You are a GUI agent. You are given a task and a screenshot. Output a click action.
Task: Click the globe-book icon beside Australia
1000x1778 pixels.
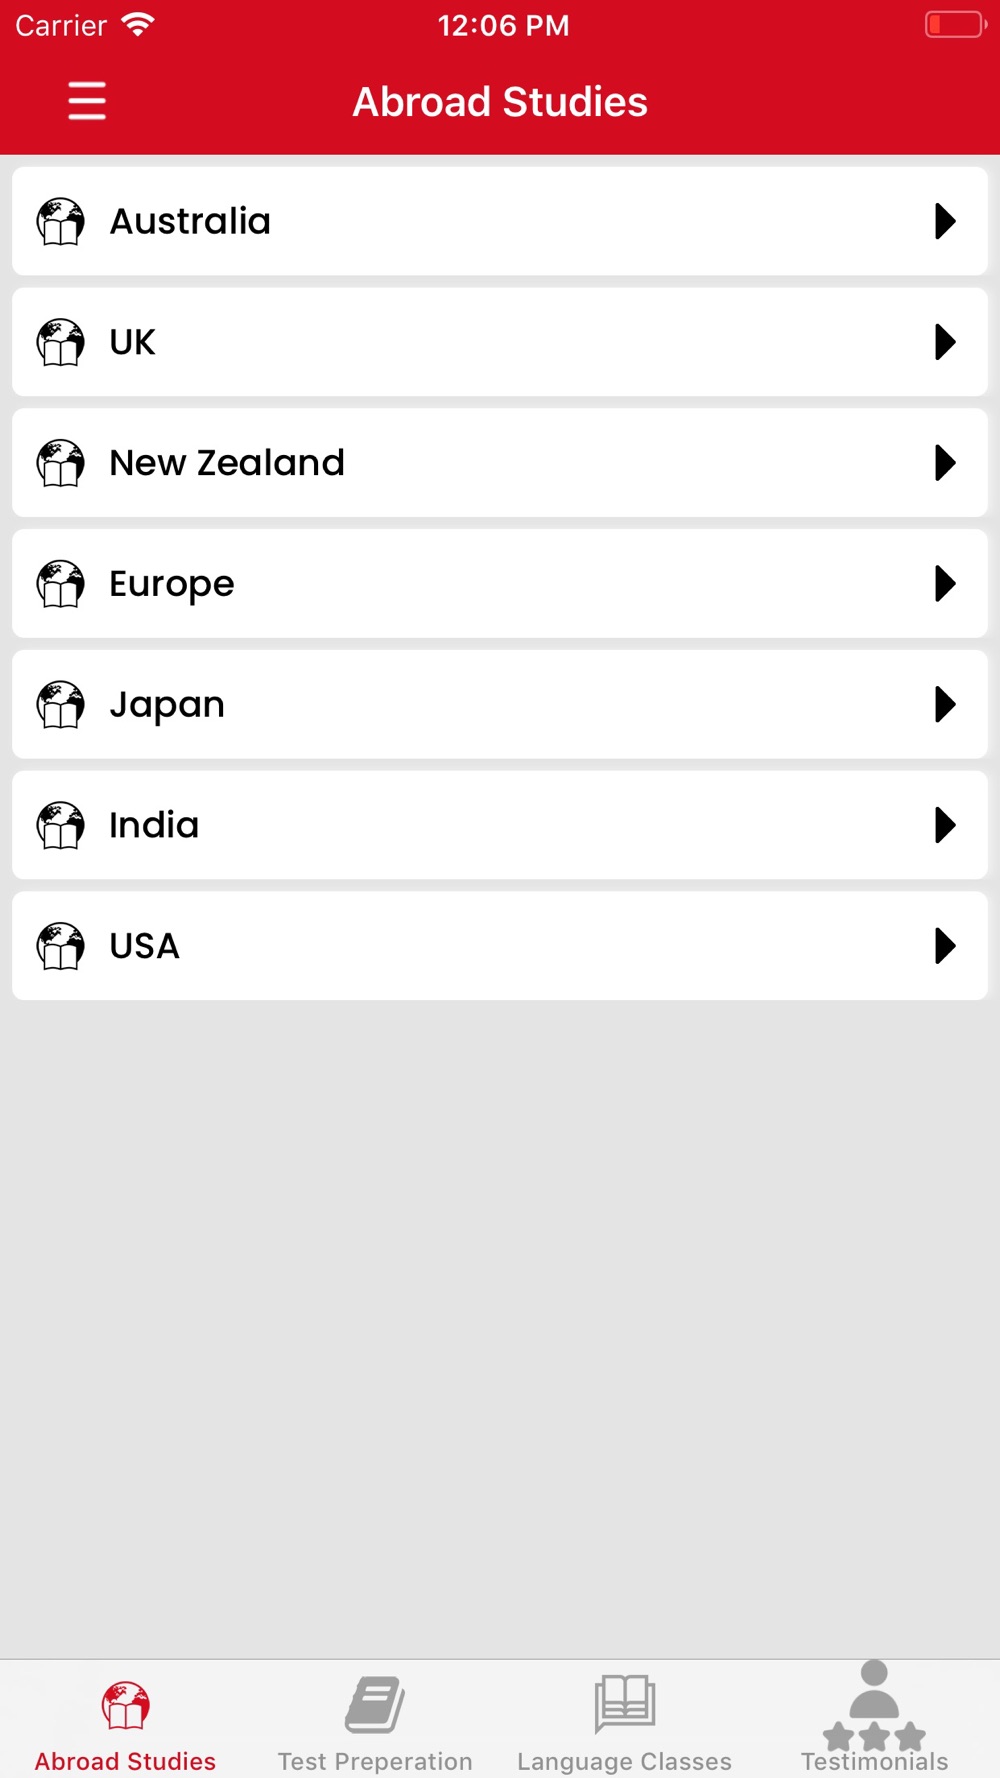(x=61, y=221)
